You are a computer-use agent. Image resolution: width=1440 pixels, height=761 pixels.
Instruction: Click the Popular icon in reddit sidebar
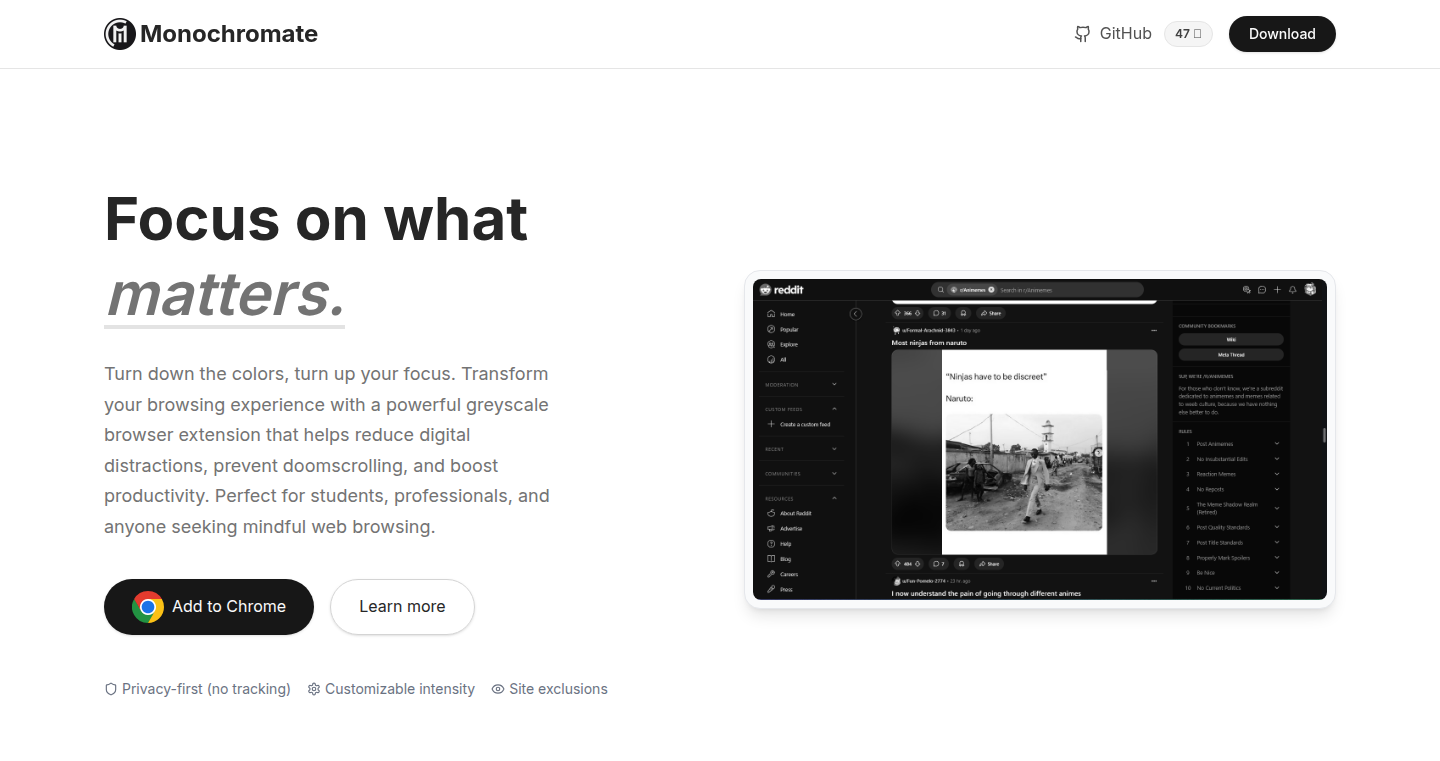(771, 329)
